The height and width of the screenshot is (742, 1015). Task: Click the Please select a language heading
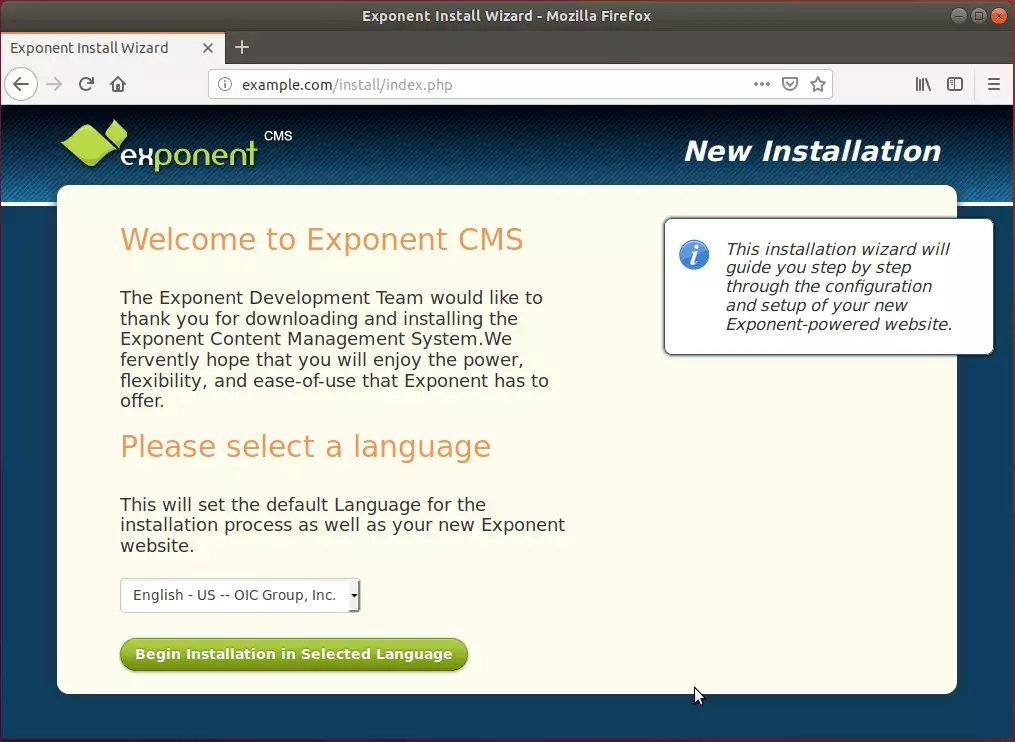pyautogui.click(x=306, y=447)
